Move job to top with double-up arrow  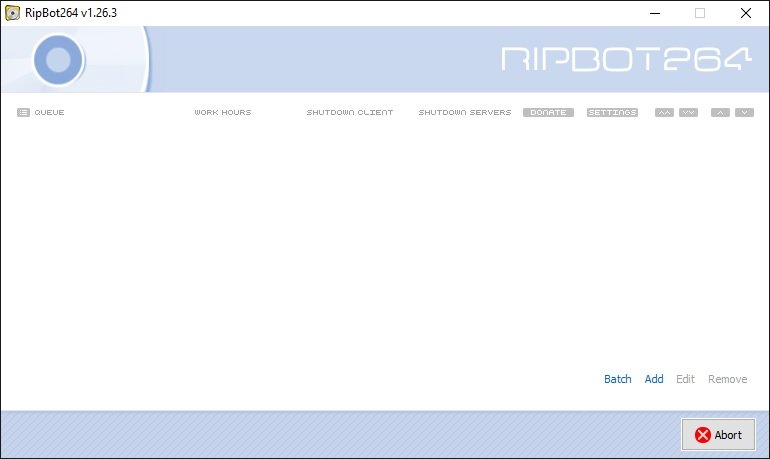coord(664,113)
